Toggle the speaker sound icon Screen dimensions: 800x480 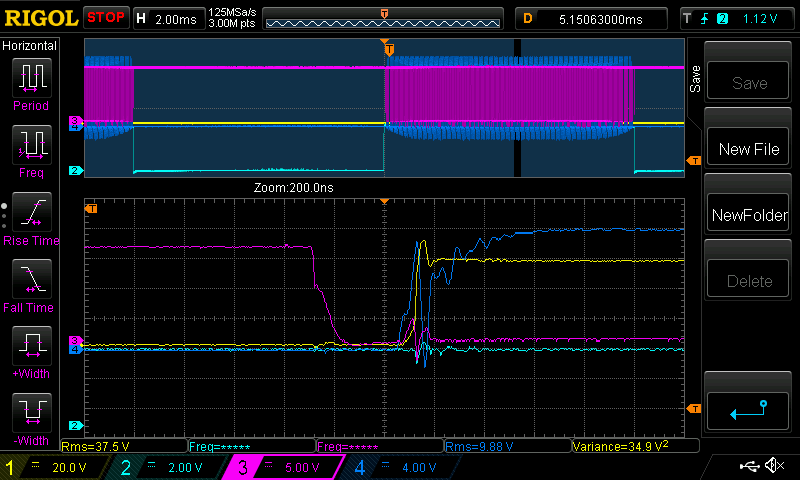click(x=773, y=466)
